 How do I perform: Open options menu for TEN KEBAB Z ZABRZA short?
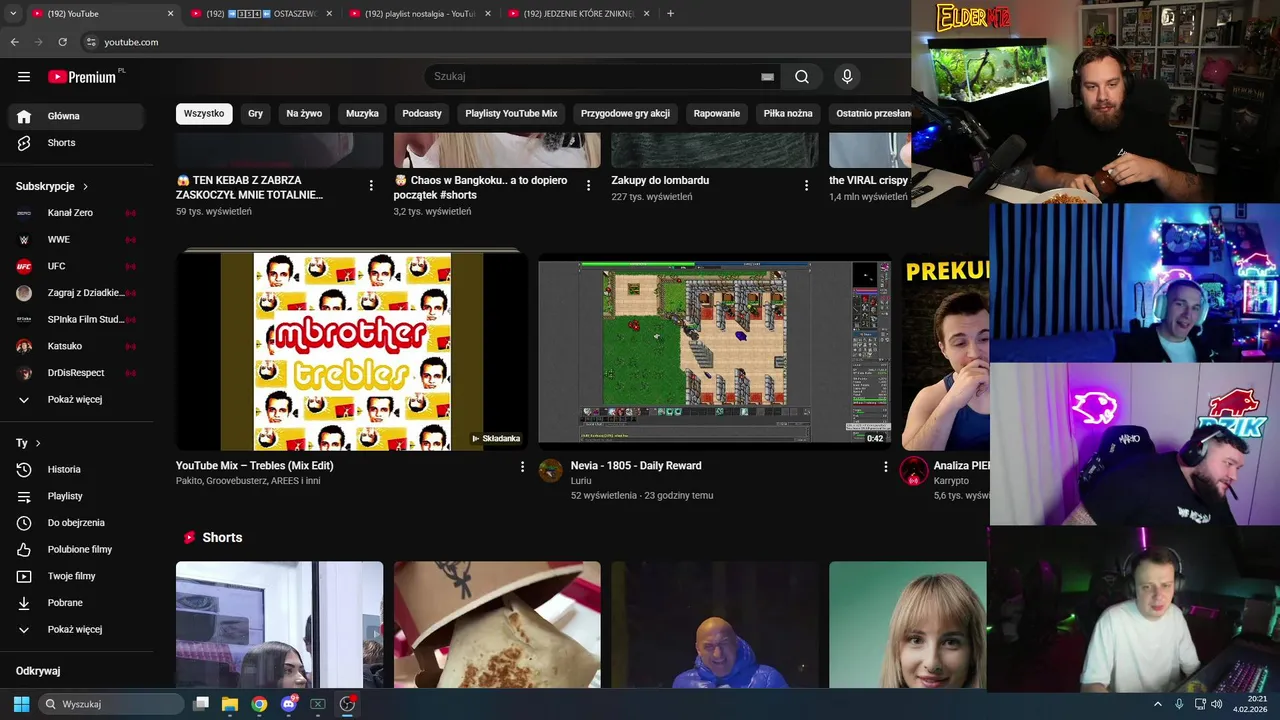[371, 185]
